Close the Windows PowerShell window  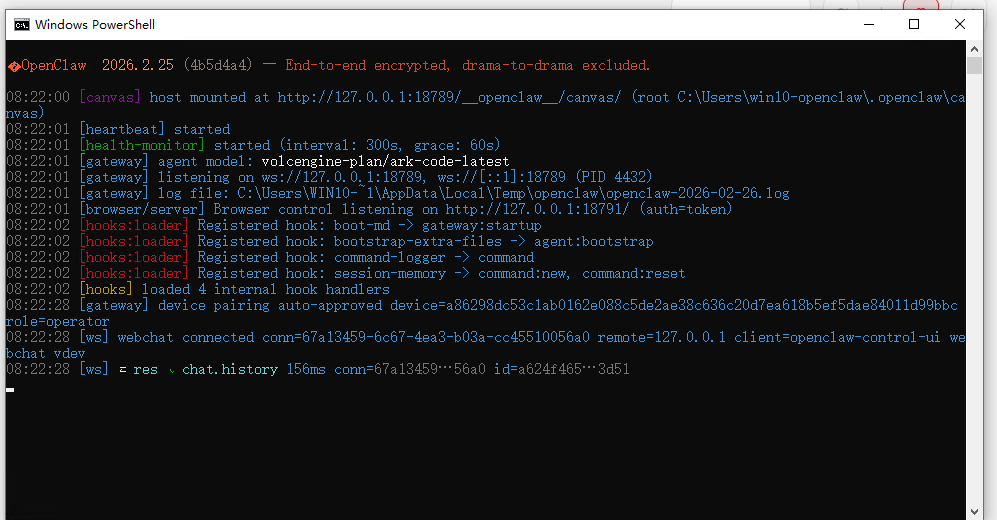coord(960,24)
